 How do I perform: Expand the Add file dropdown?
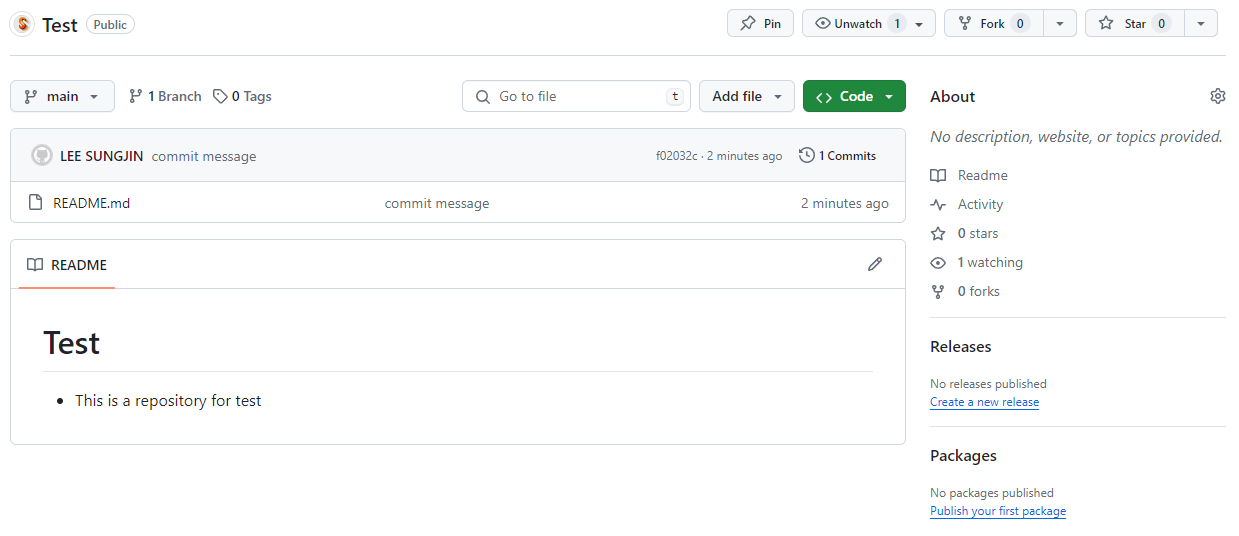pos(747,96)
